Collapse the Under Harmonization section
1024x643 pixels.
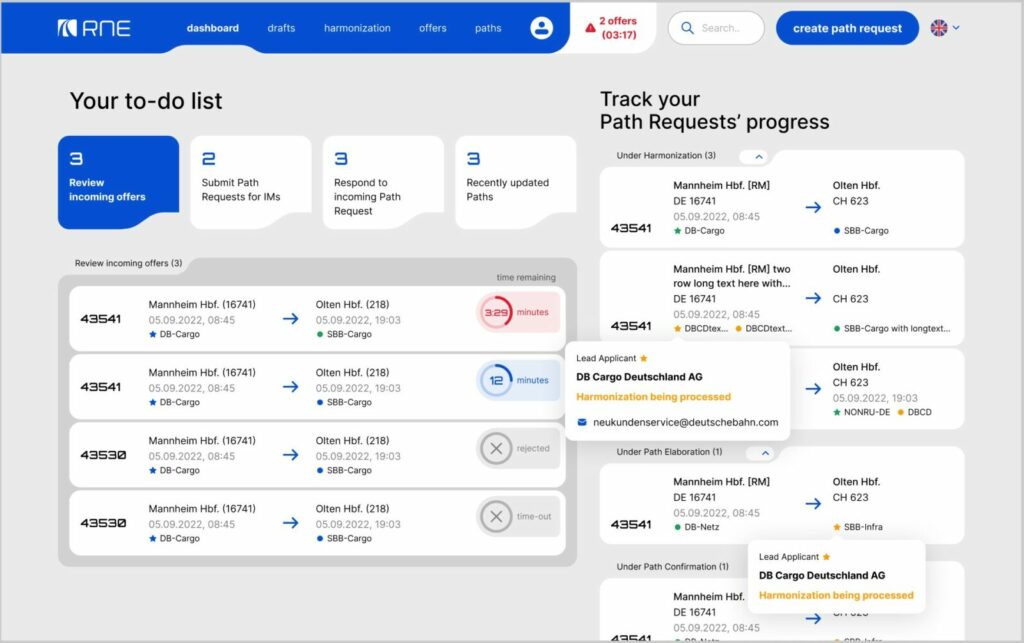coord(758,156)
